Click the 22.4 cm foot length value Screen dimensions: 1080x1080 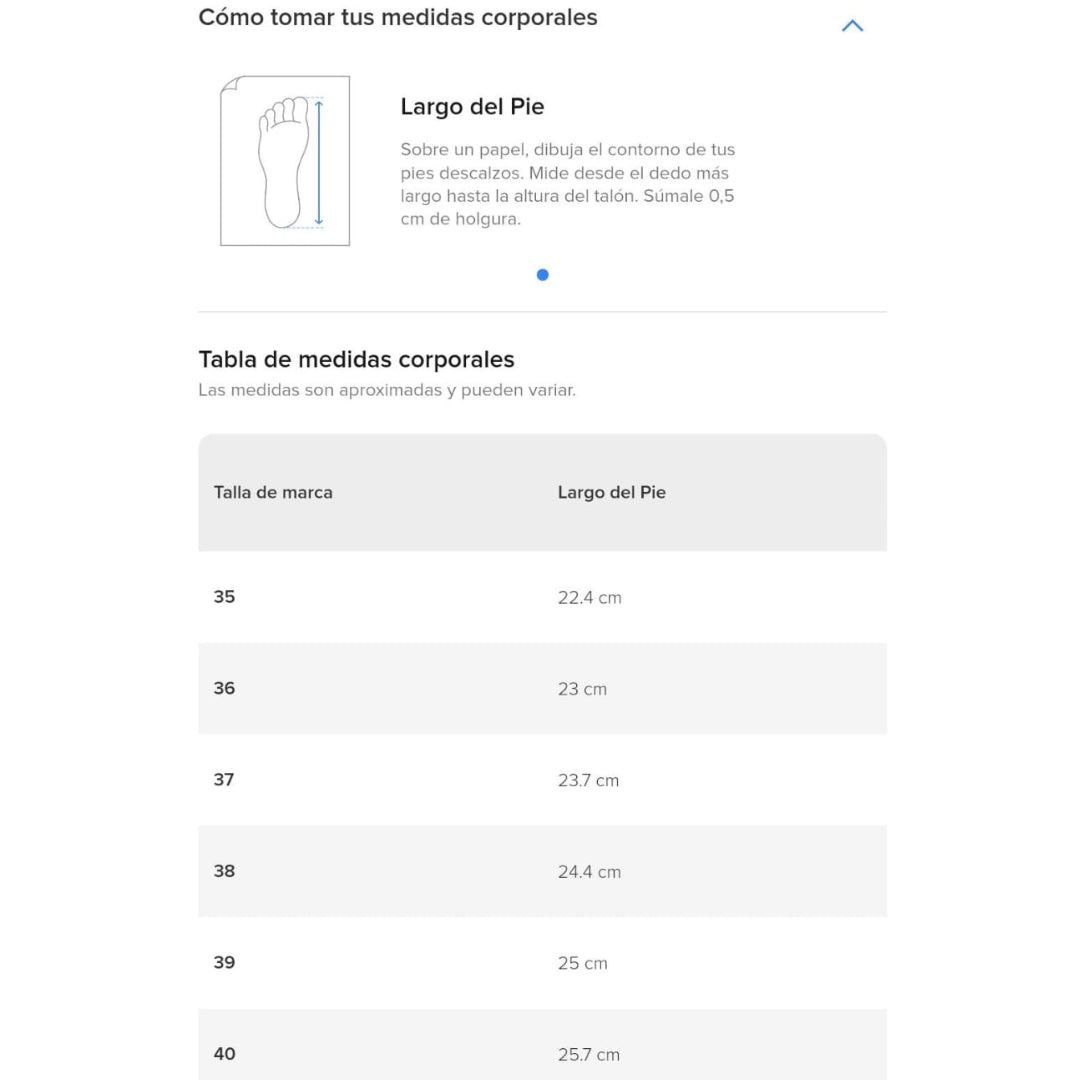point(589,598)
